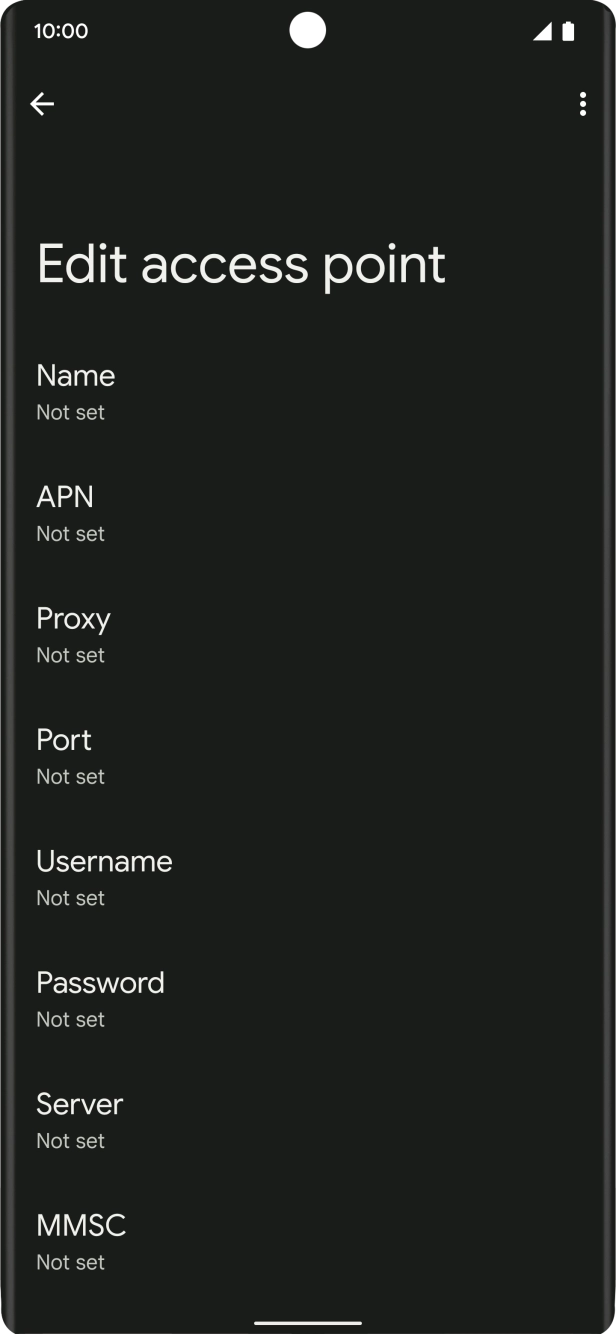Tap the 10:00 clock in status bar
Screen dimensions: 616x1334
(61, 31)
